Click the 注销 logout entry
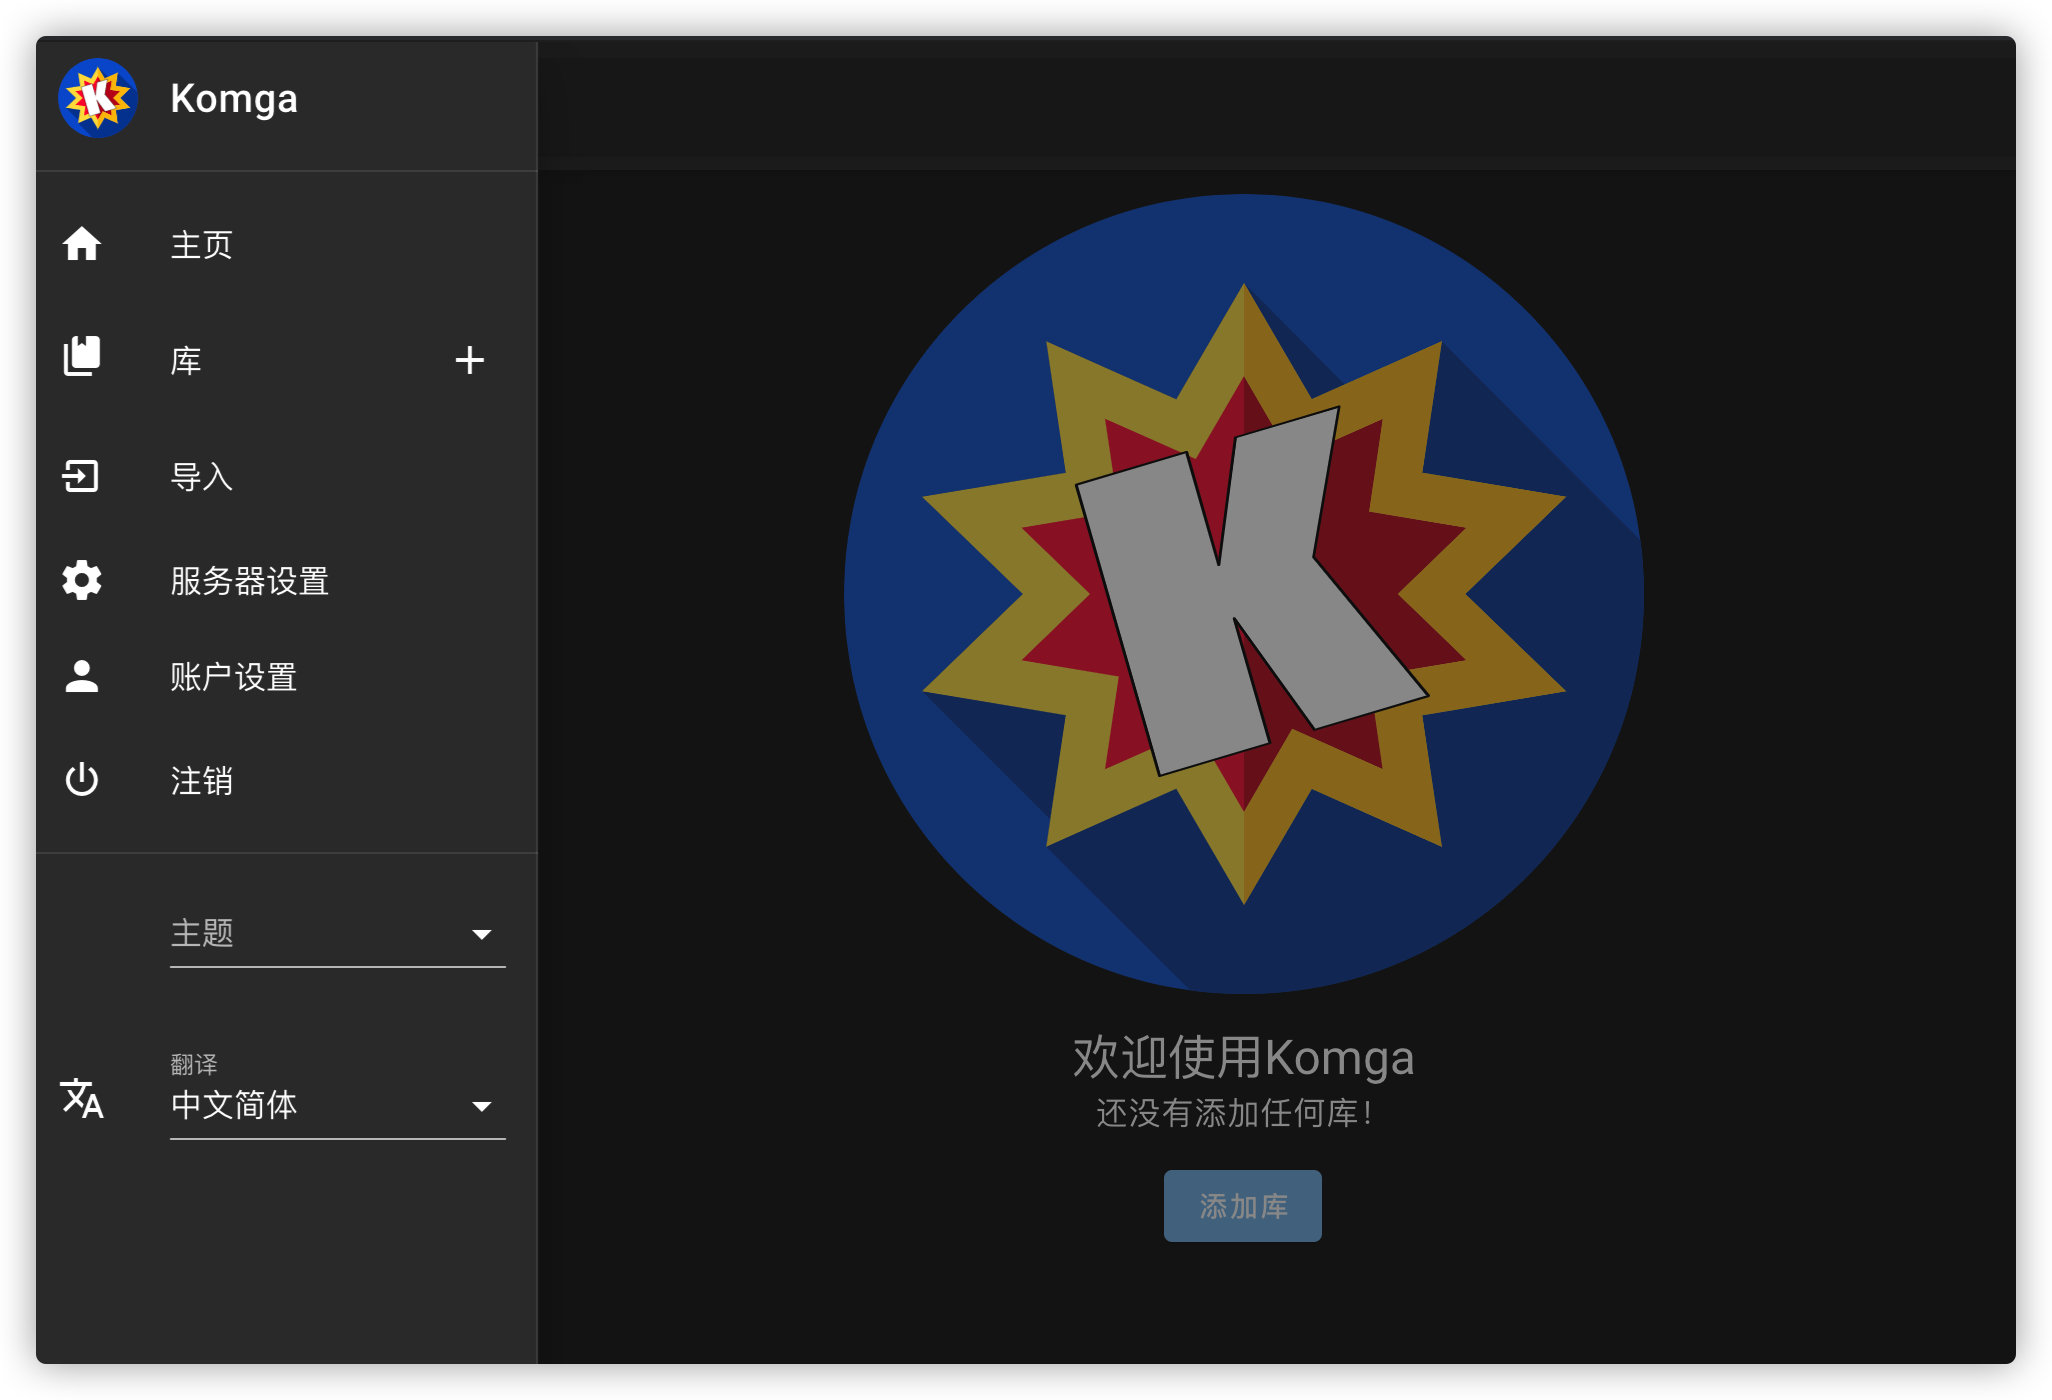The image size is (2052, 1400). (202, 781)
